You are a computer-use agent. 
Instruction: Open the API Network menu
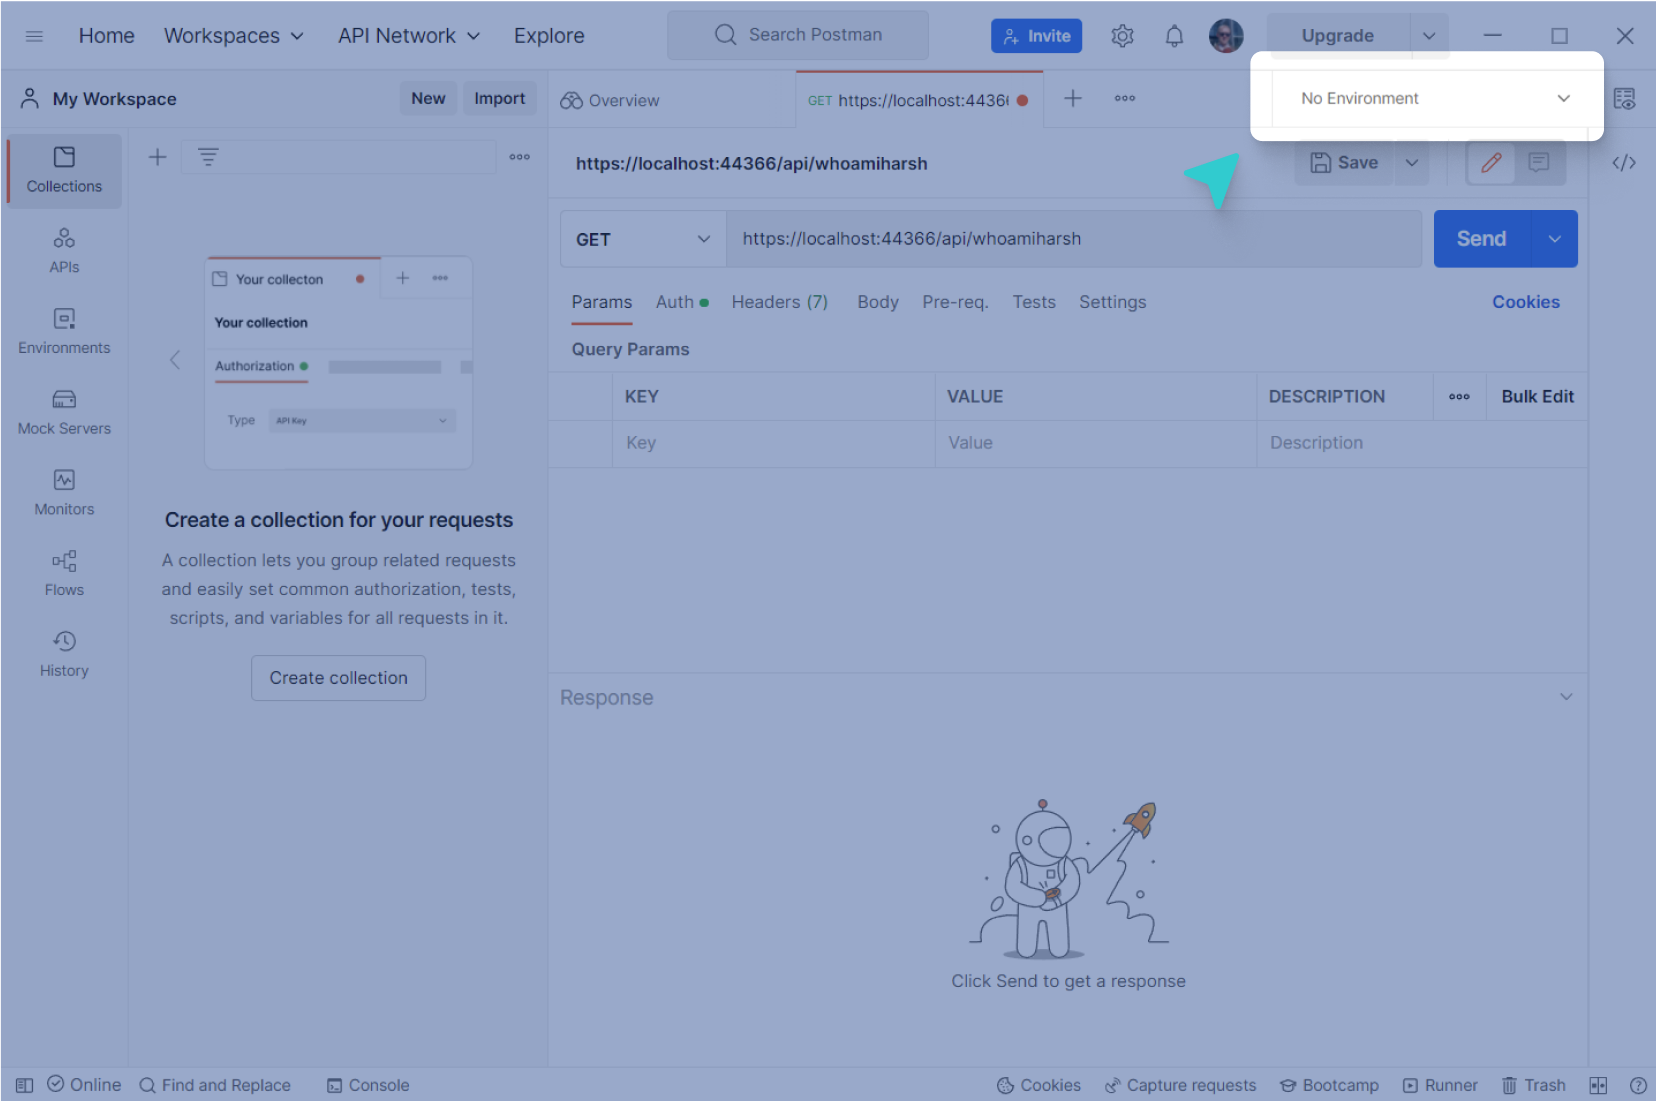pos(408,35)
